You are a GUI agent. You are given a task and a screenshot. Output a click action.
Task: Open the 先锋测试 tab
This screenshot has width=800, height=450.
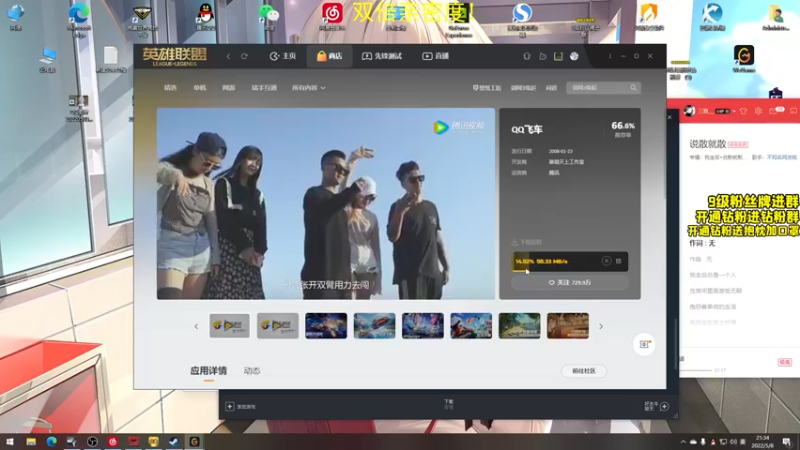(x=382, y=56)
